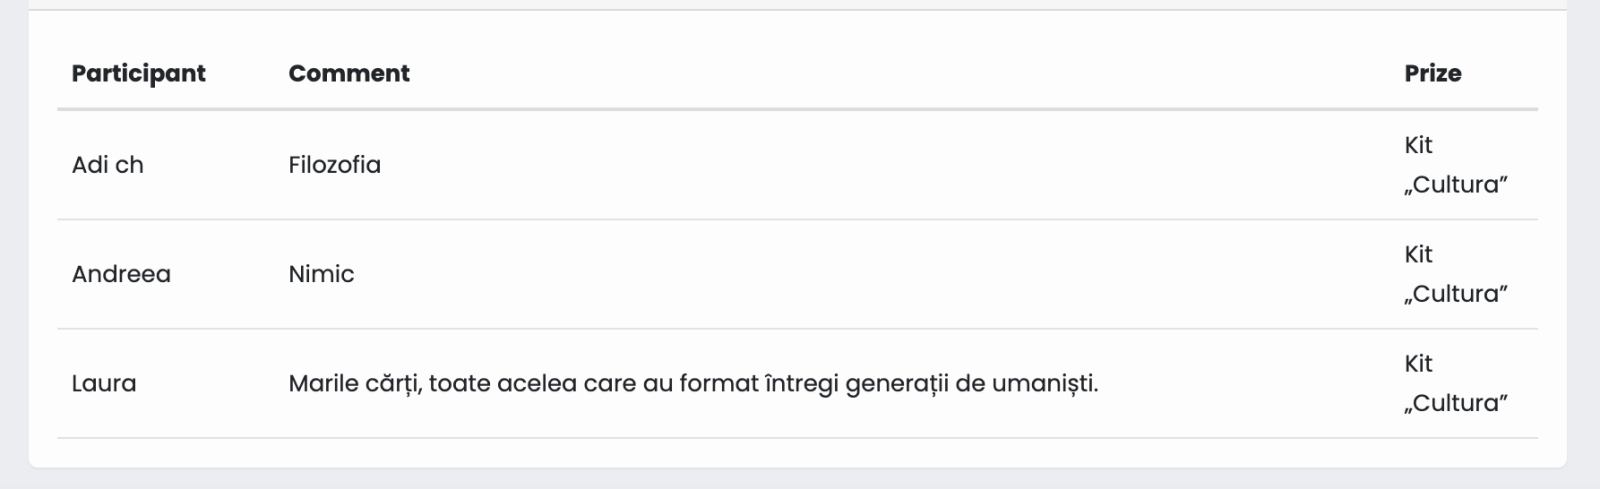Click the word Kit in Andreea's prize

(x=1418, y=254)
